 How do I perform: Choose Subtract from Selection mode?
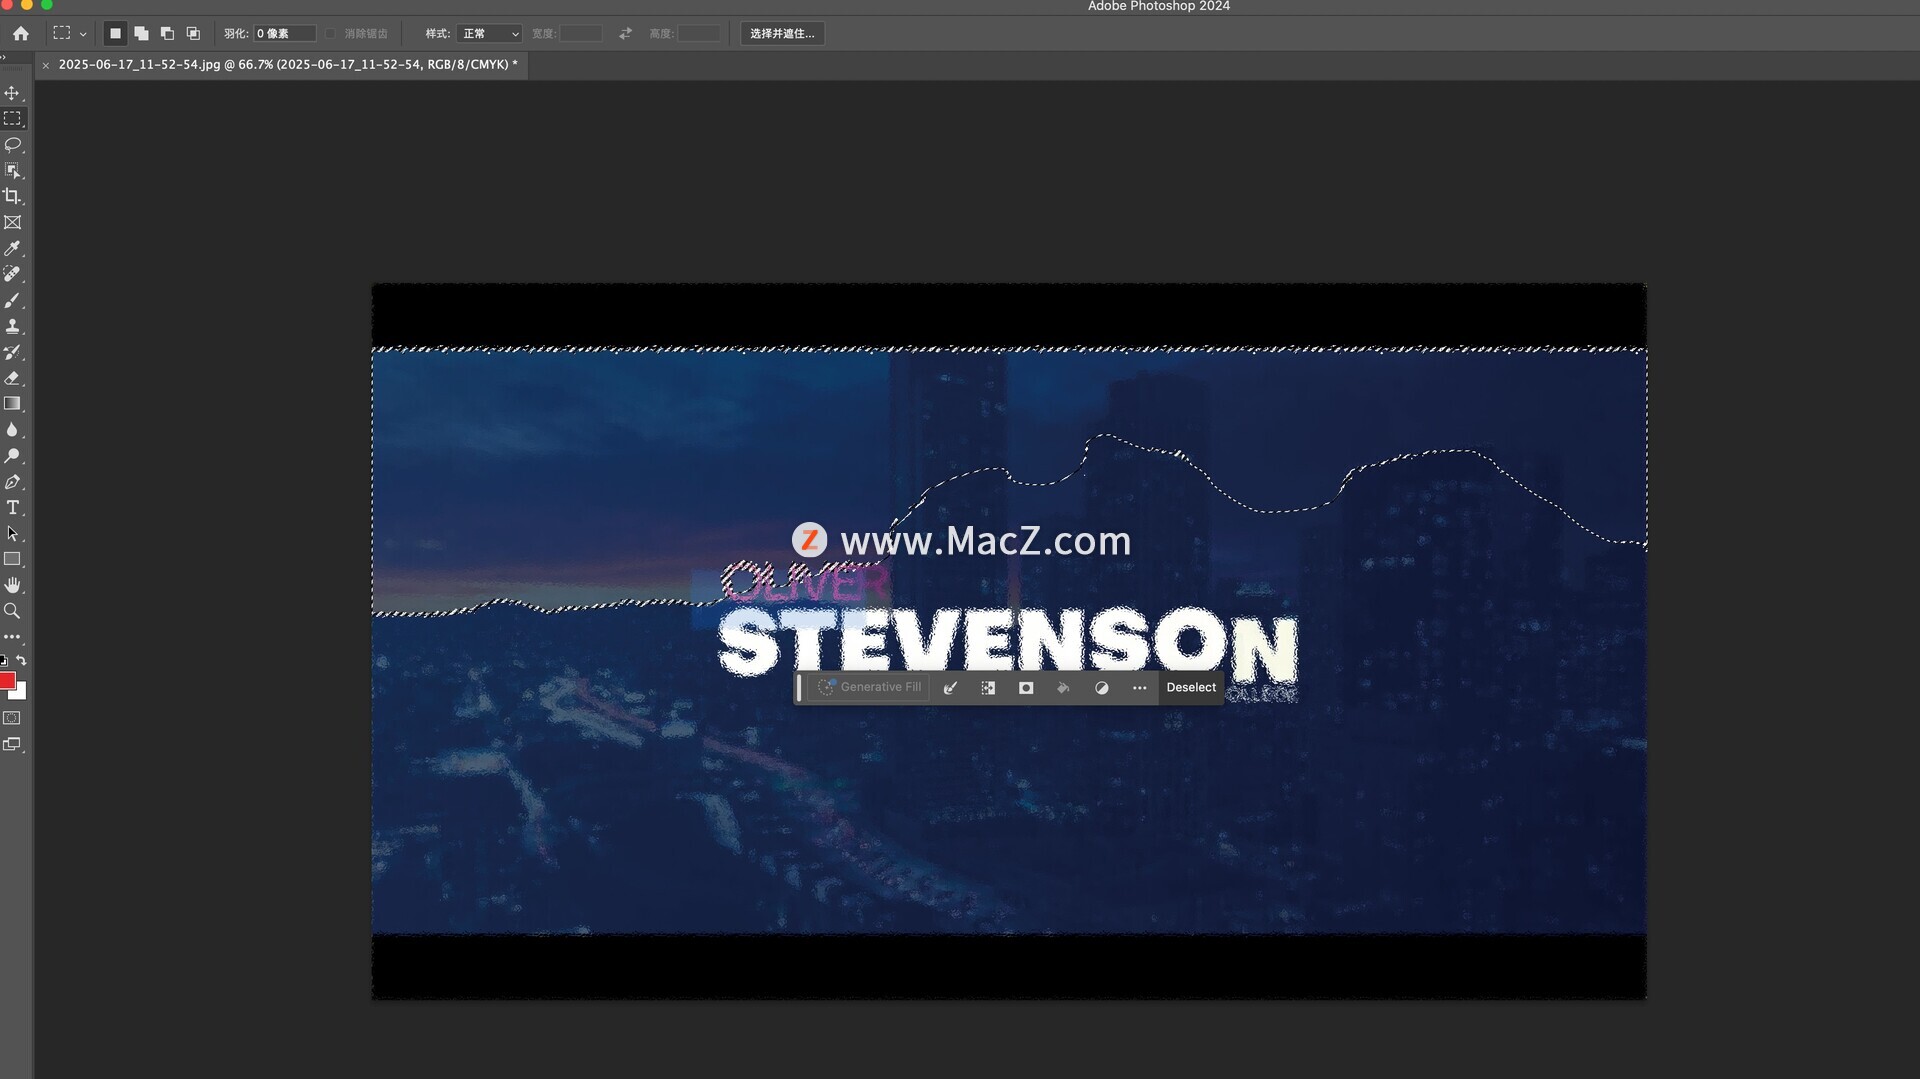167,33
